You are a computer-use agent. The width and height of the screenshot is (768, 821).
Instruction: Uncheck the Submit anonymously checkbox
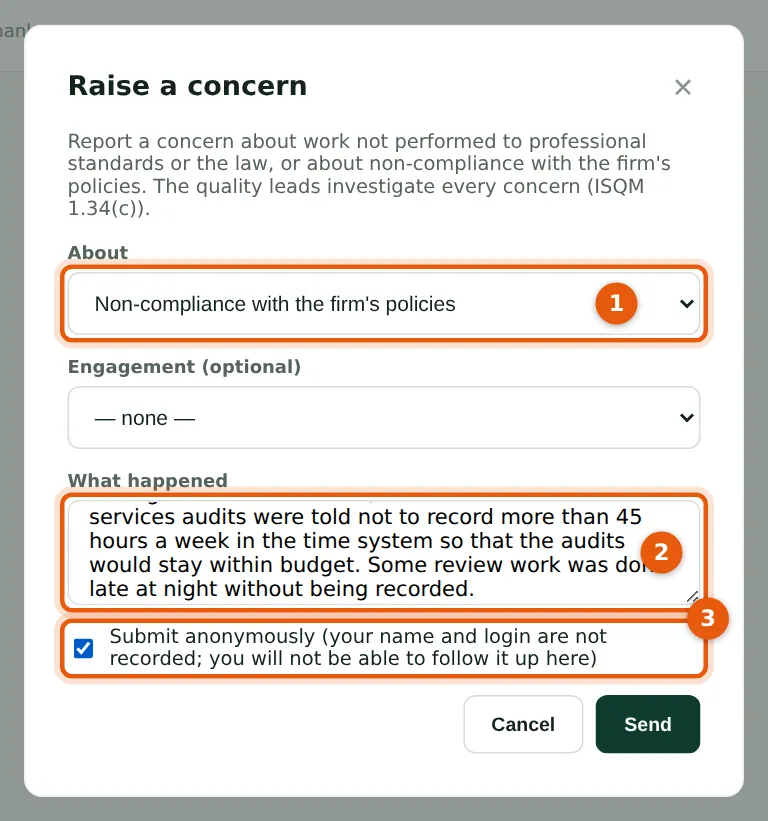[x=83, y=648]
